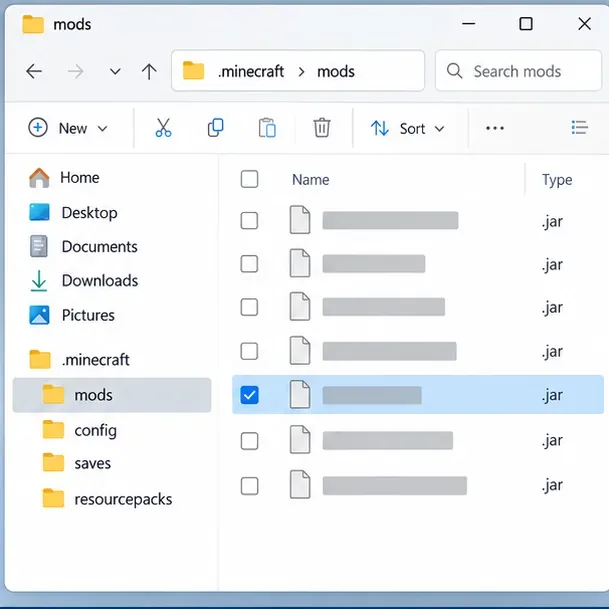Click the Copy icon

(216, 128)
